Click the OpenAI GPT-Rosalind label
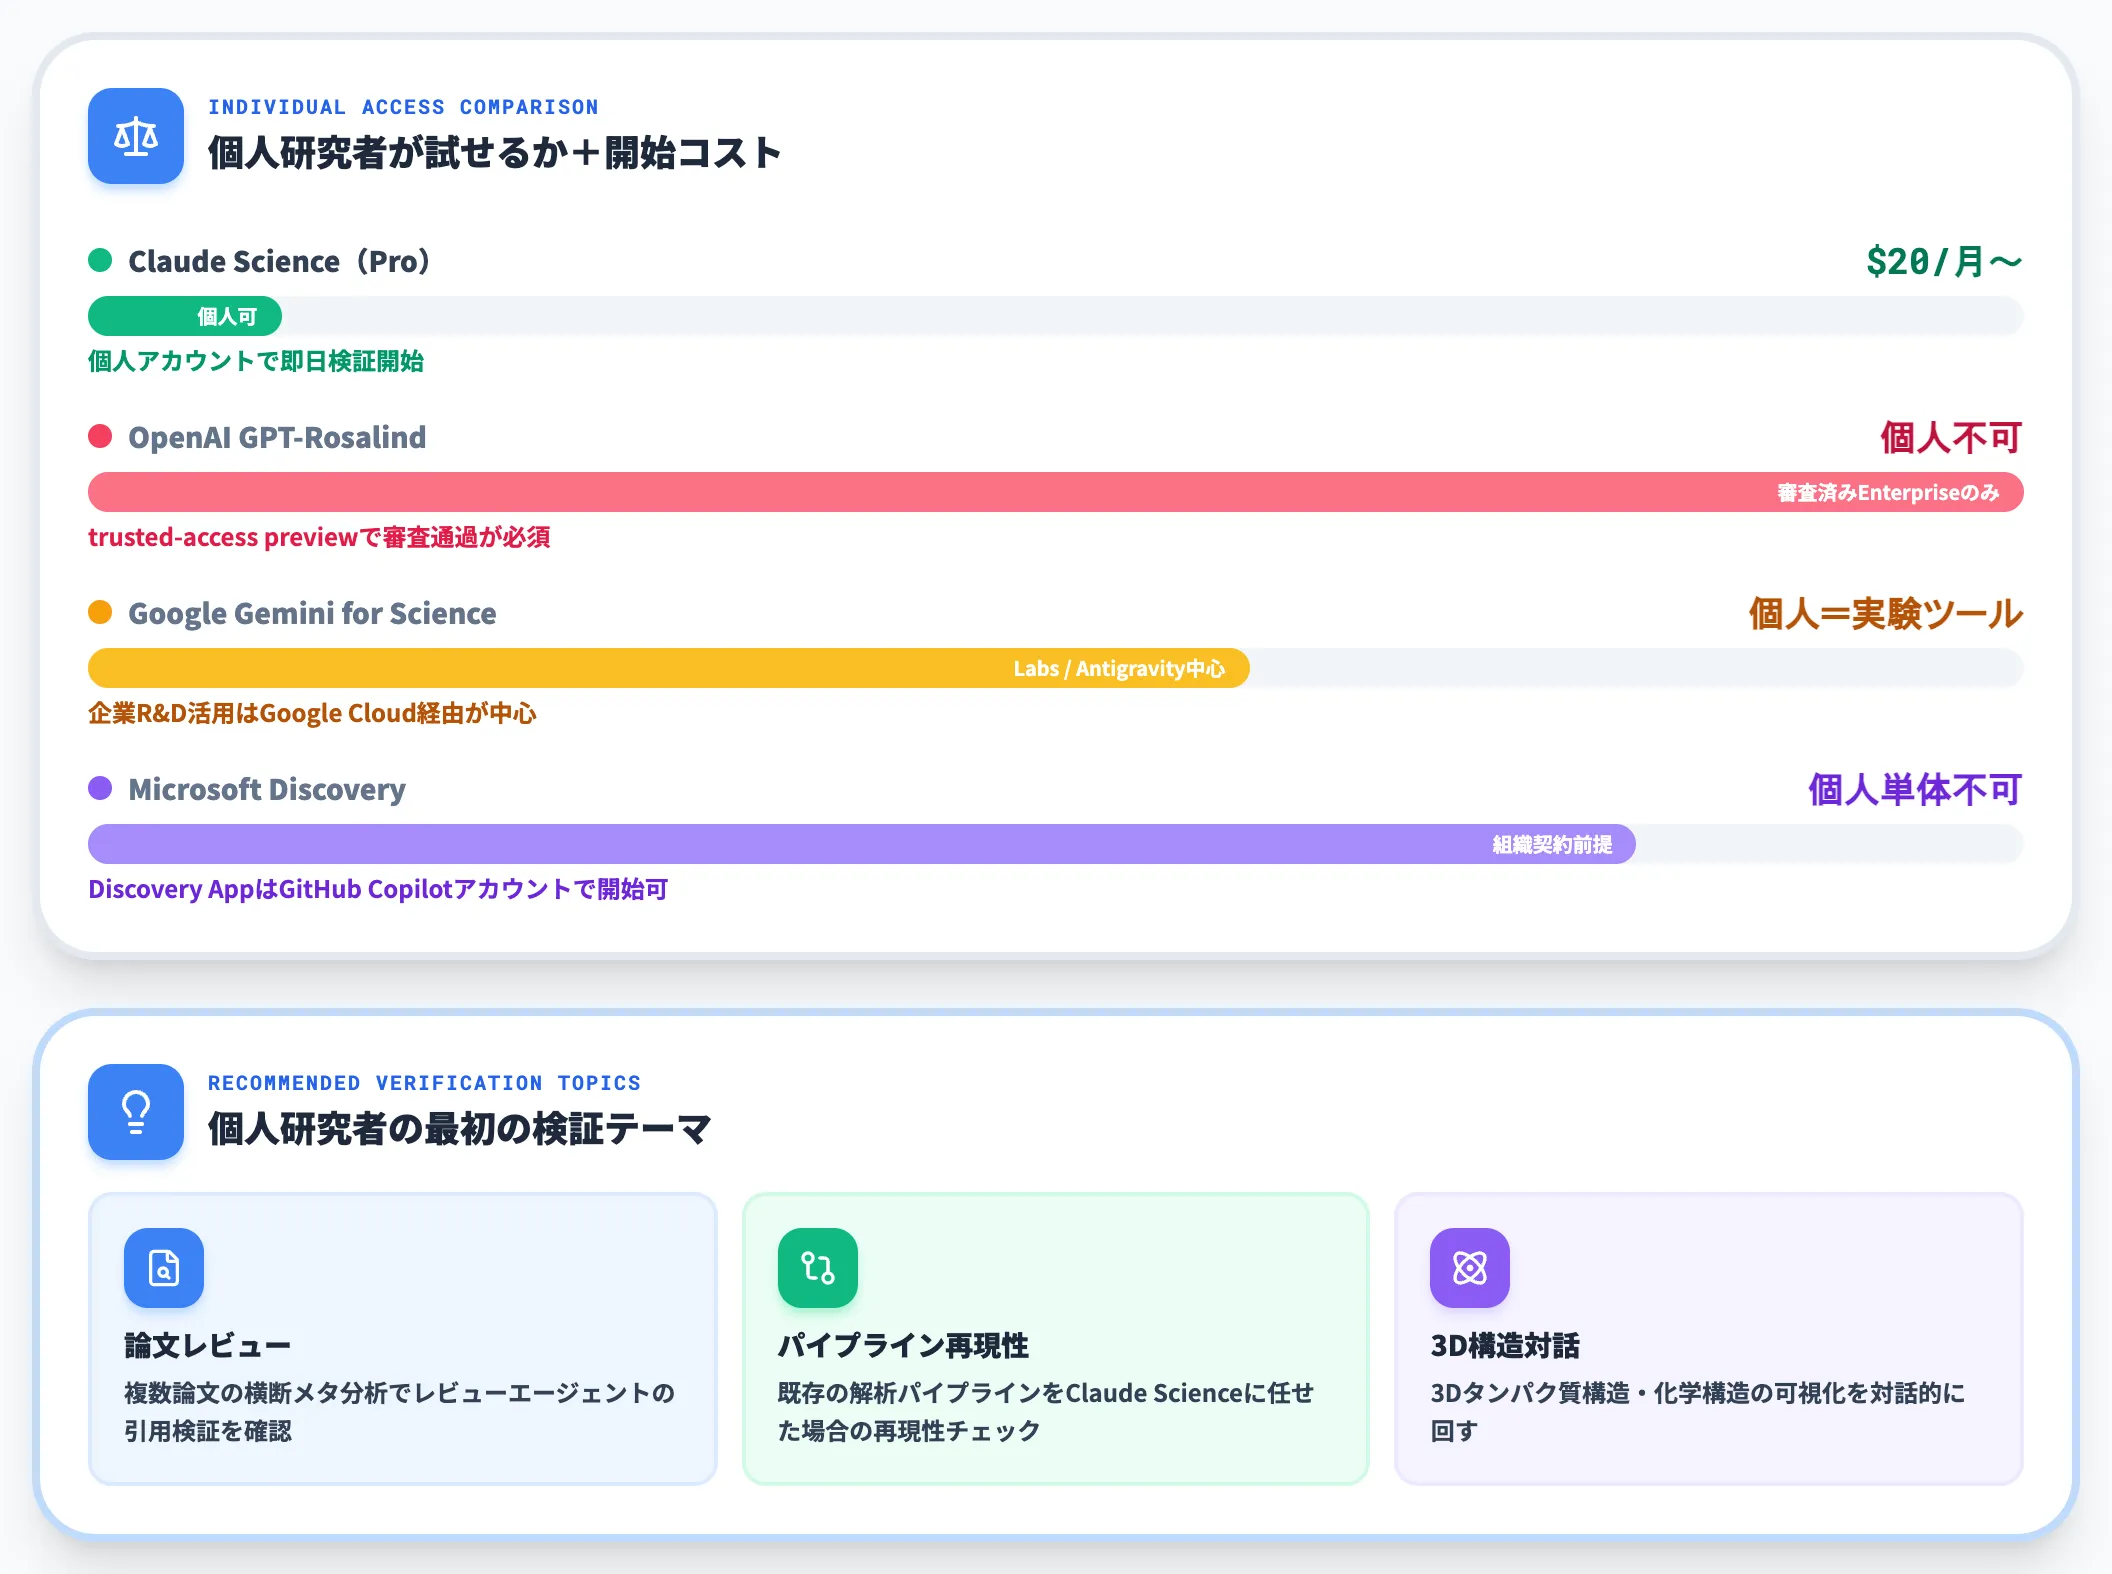 [277, 437]
